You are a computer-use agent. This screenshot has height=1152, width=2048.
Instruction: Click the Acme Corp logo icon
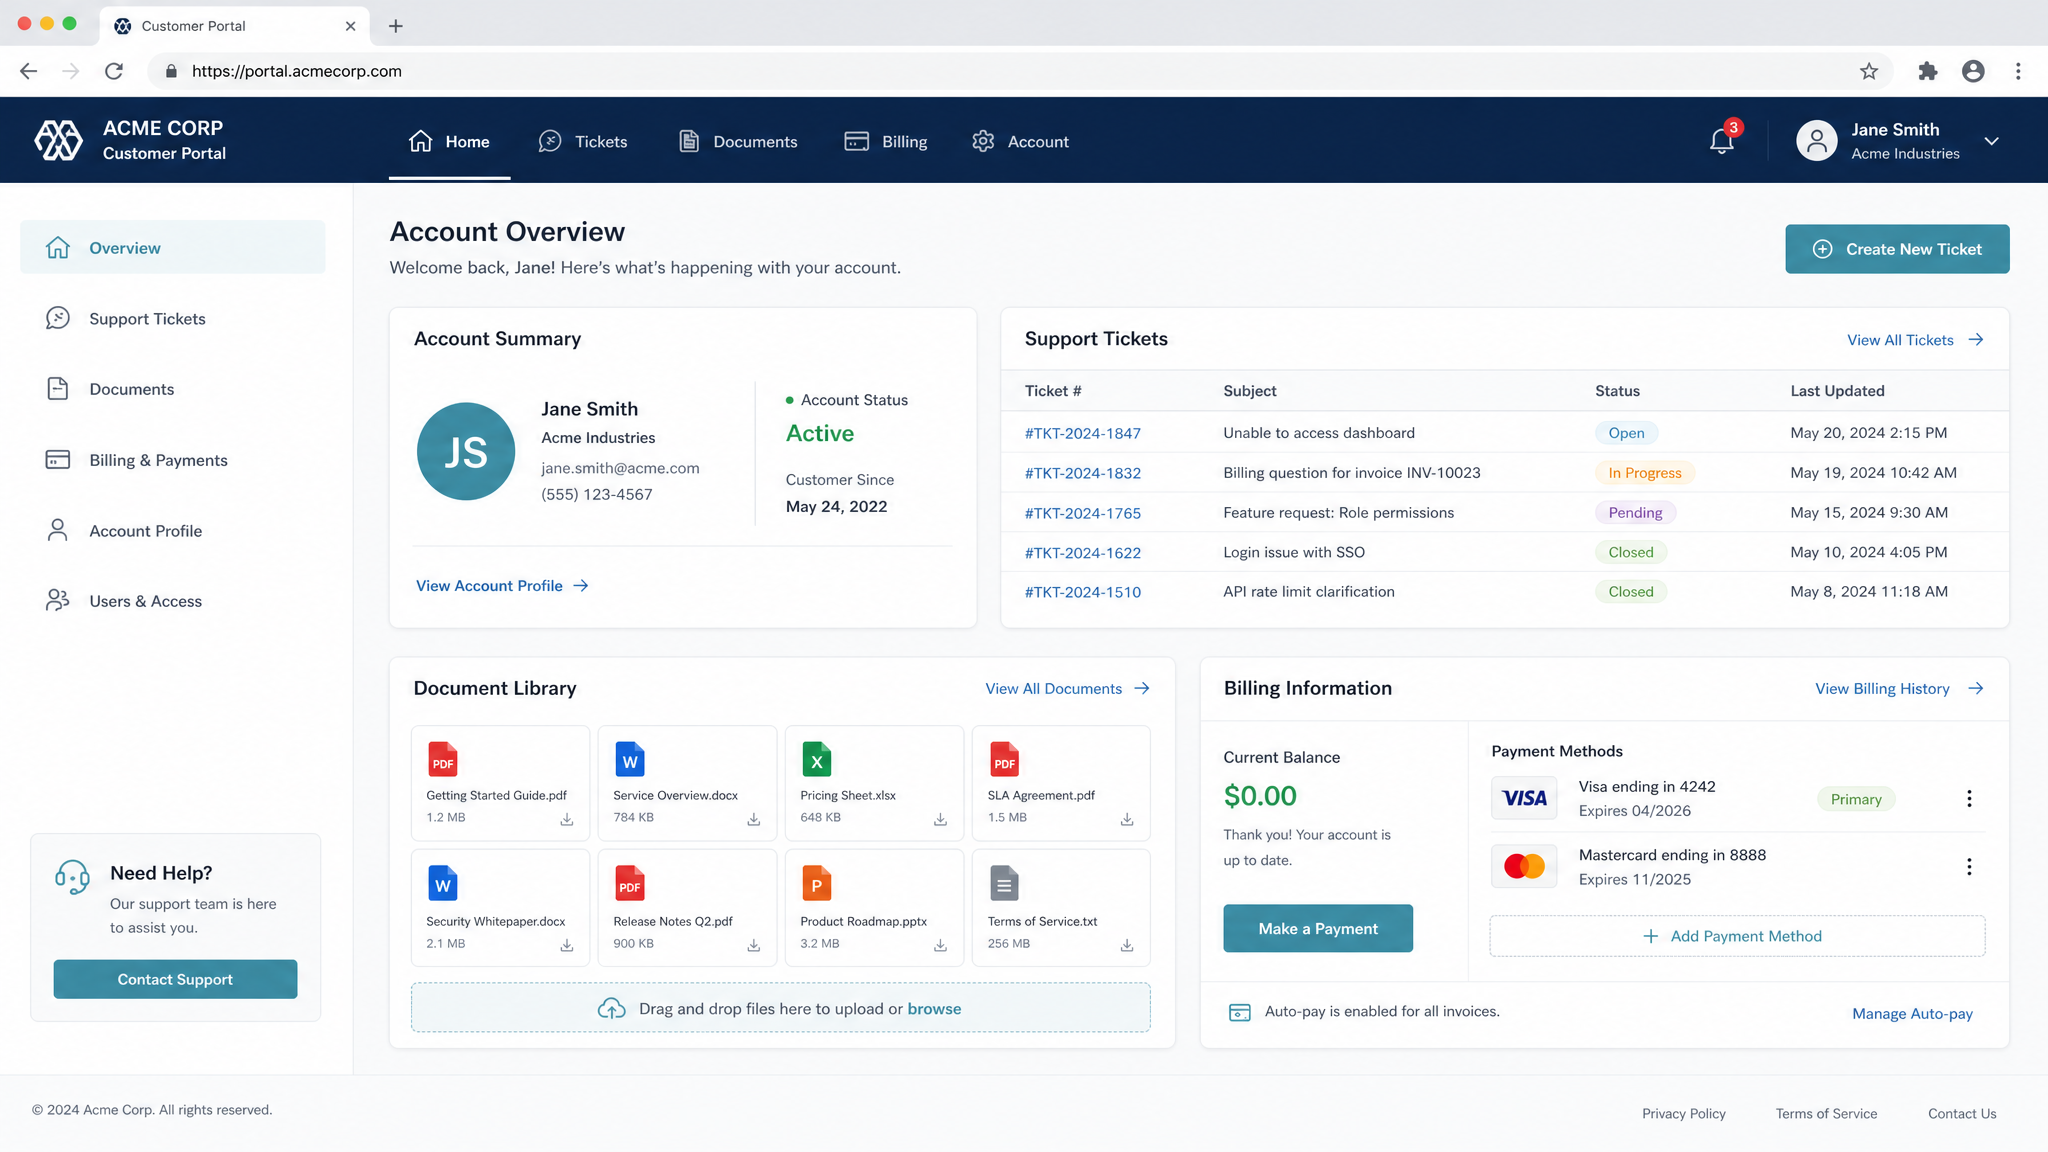(x=59, y=140)
